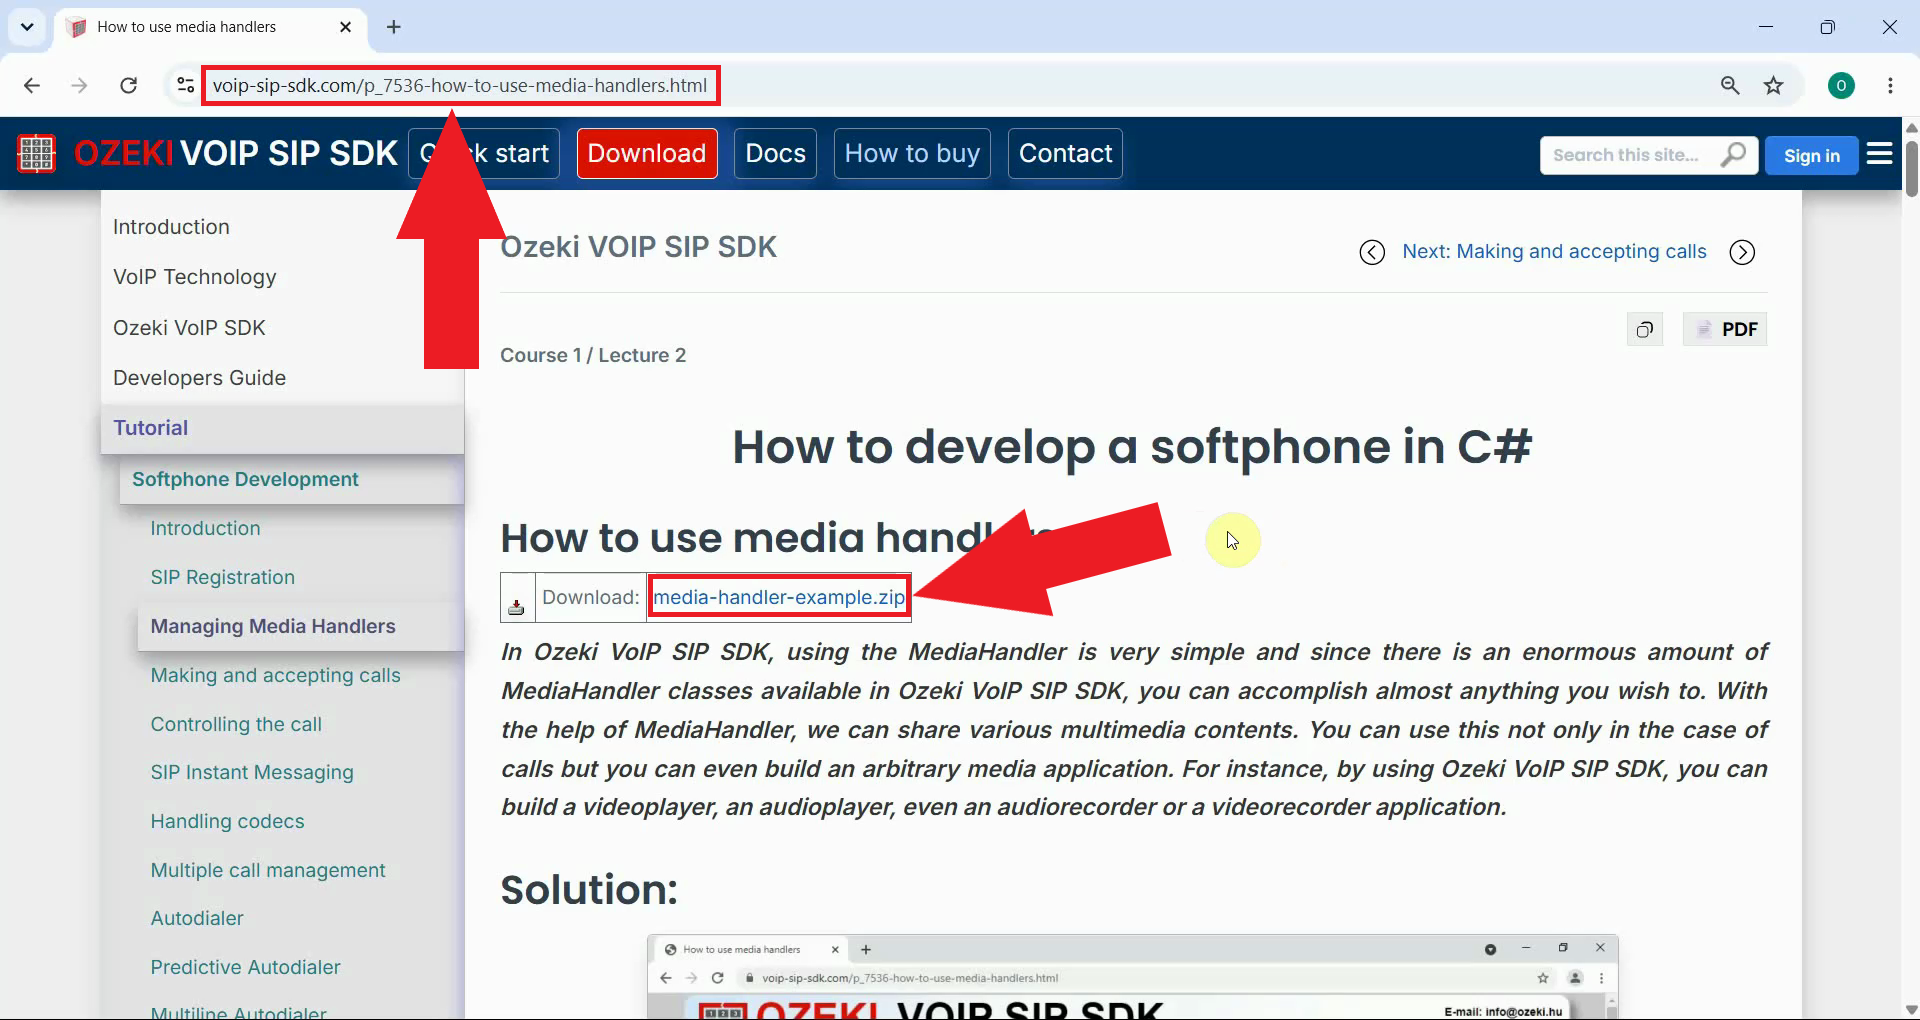Click the embedded solution screenshot thumbnail
1920x1020 pixels.
click(1132, 977)
